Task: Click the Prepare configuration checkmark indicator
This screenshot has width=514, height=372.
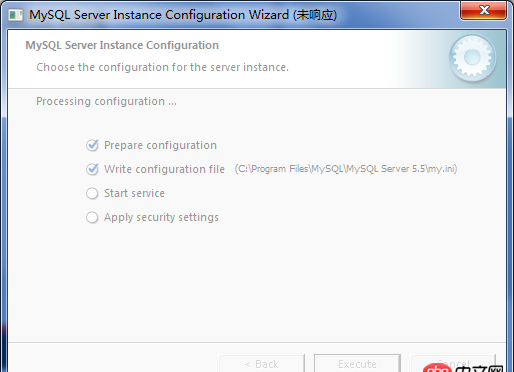Action: point(92,145)
